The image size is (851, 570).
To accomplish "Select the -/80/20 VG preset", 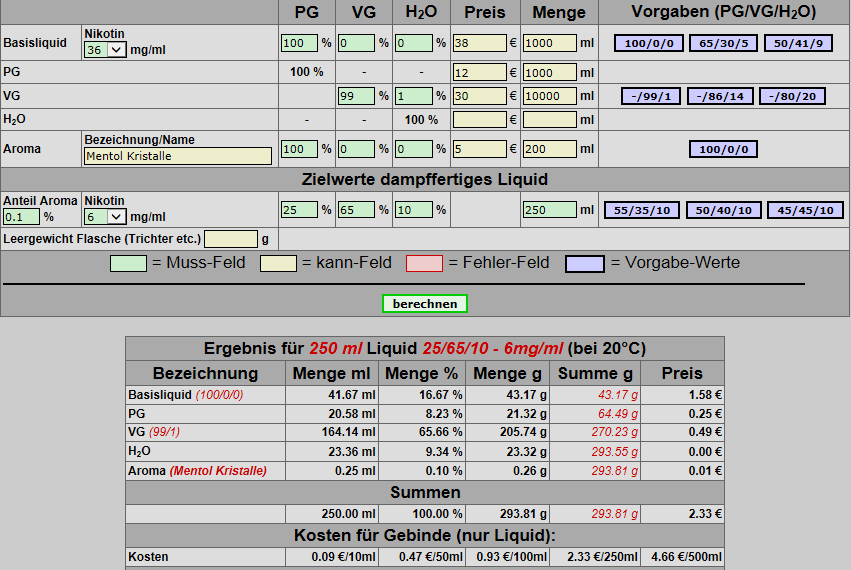I will (792, 96).
